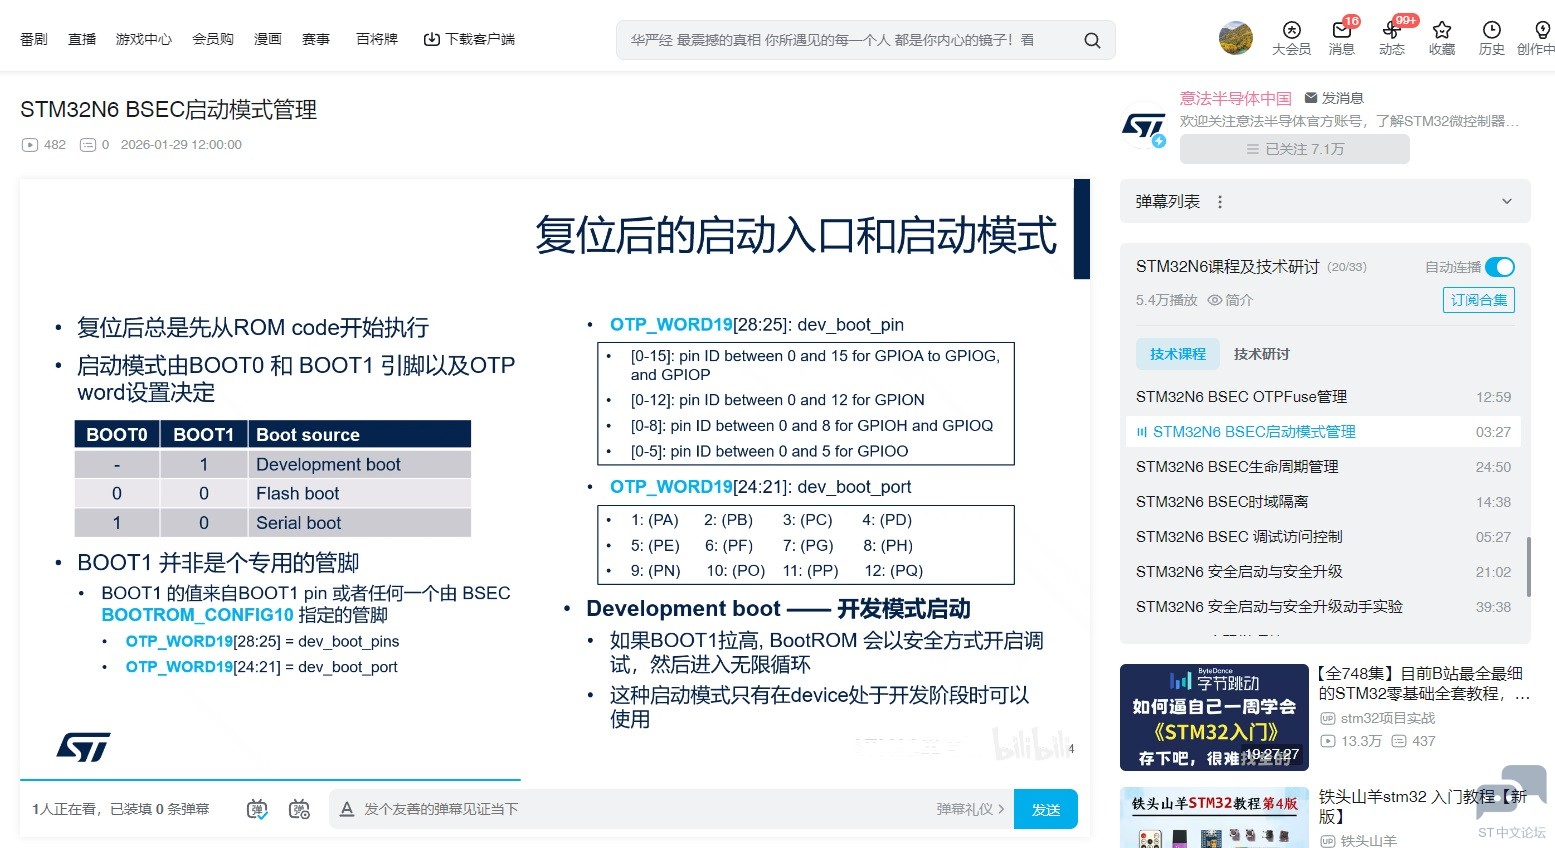Select current STM32N6 BSEC启动模式管理 playlist item
1555x848 pixels.
[1323, 432]
